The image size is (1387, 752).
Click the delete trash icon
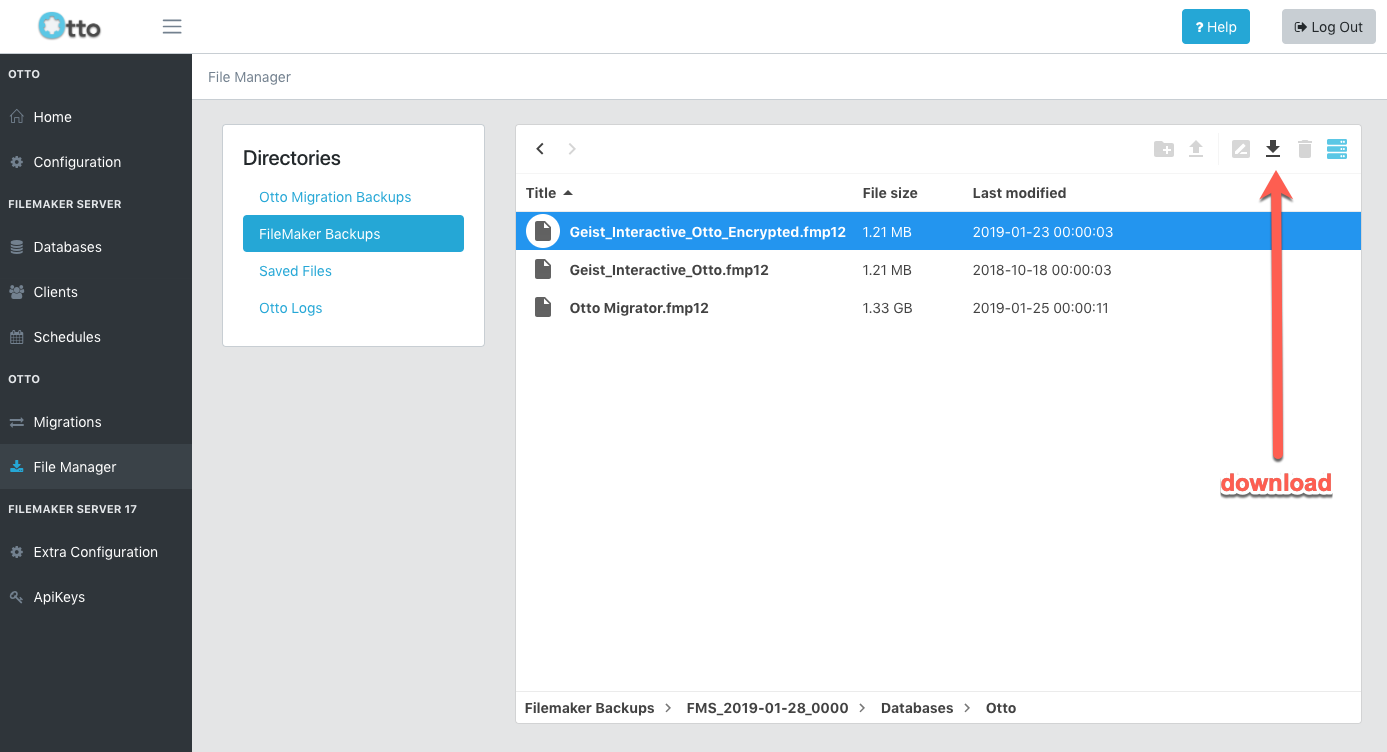pyautogui.click(x=1305, y=149)
